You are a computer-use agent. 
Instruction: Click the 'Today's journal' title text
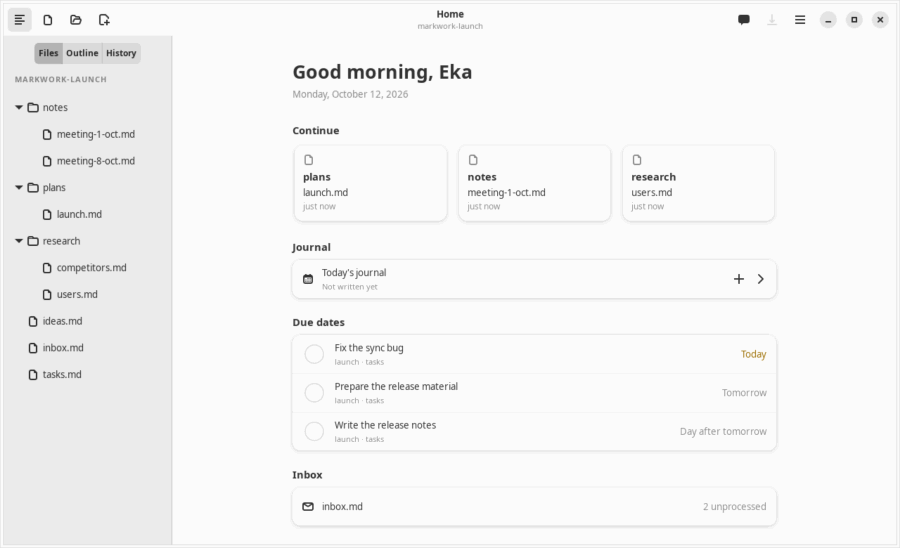point(354,273)
